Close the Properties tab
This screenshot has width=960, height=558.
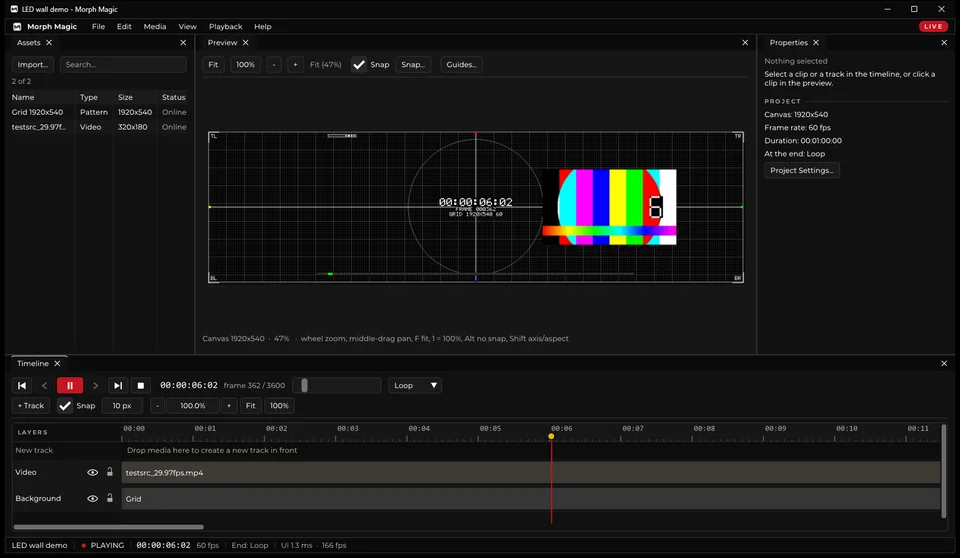[x=816, y=43]
